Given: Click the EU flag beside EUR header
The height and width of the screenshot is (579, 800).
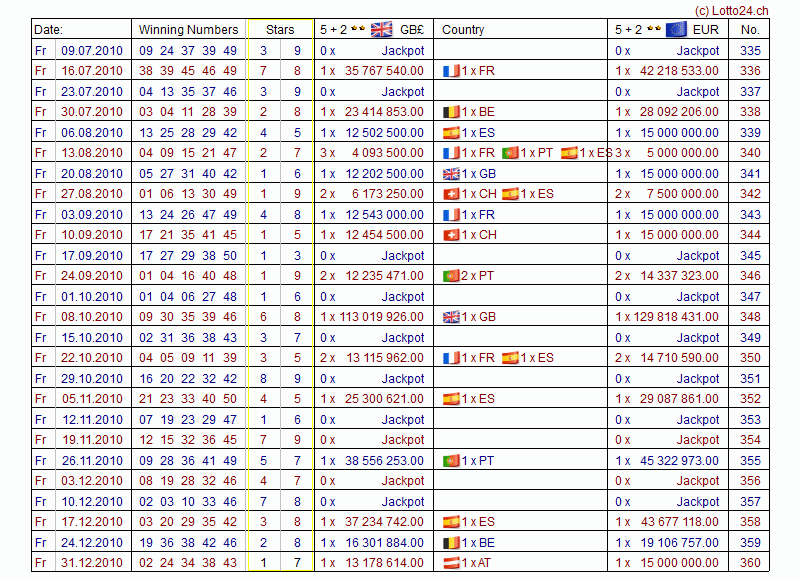Looking at the screenshot, I should tap(675, 29).
